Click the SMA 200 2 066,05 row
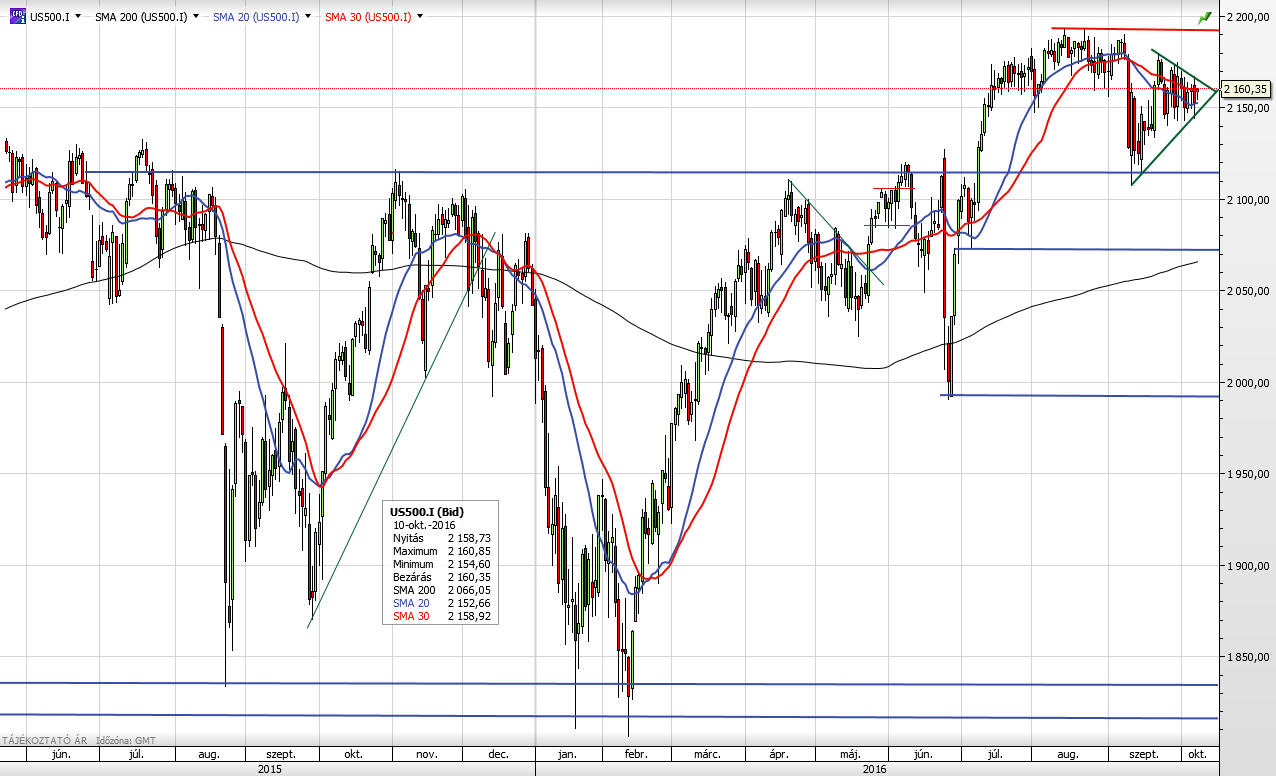Viewport: 1276px width, 776px height. pos(440,590)
